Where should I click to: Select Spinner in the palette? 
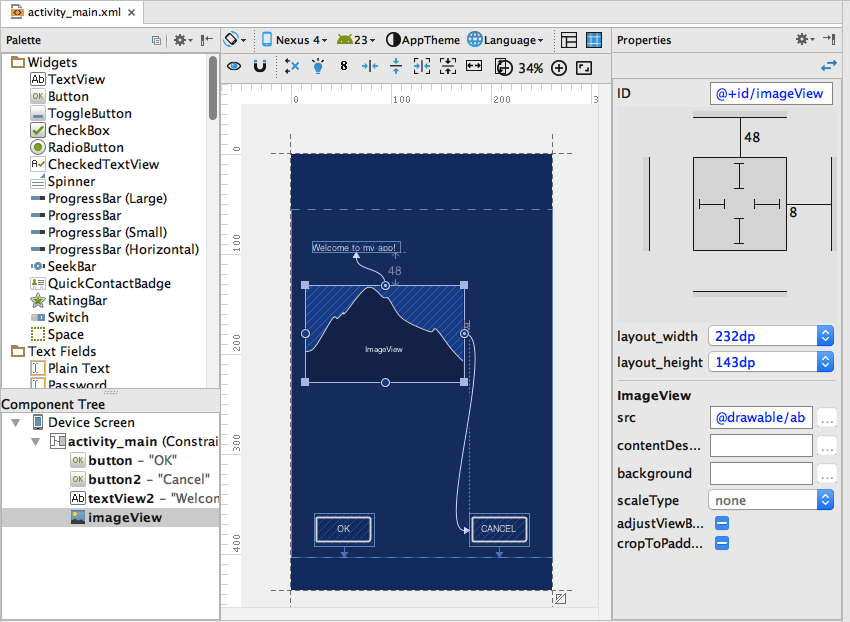tap(63, 181)
